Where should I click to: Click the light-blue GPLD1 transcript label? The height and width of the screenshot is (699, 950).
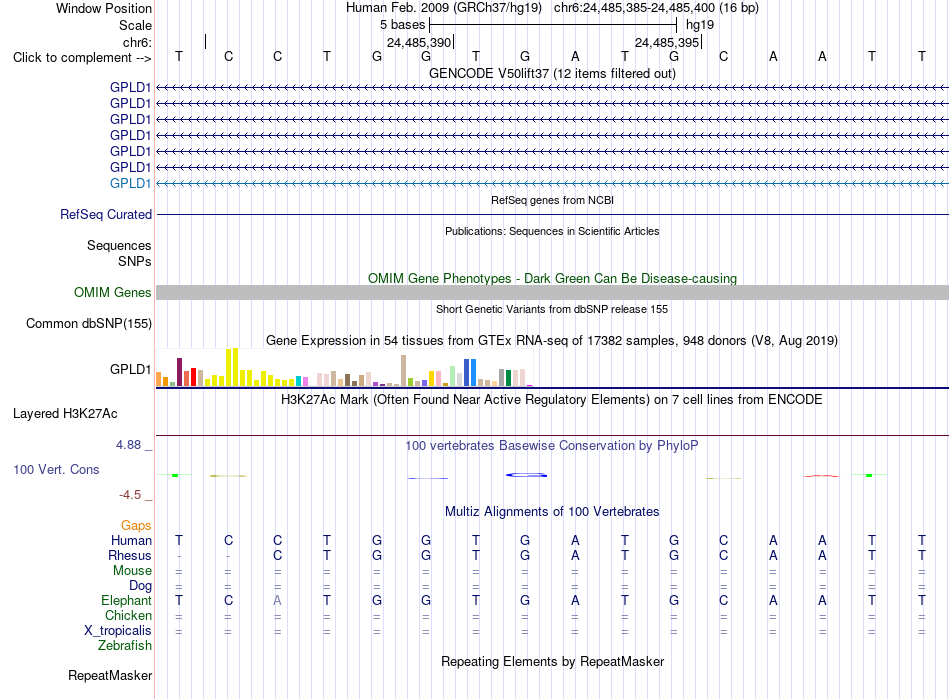coord(130,184)
